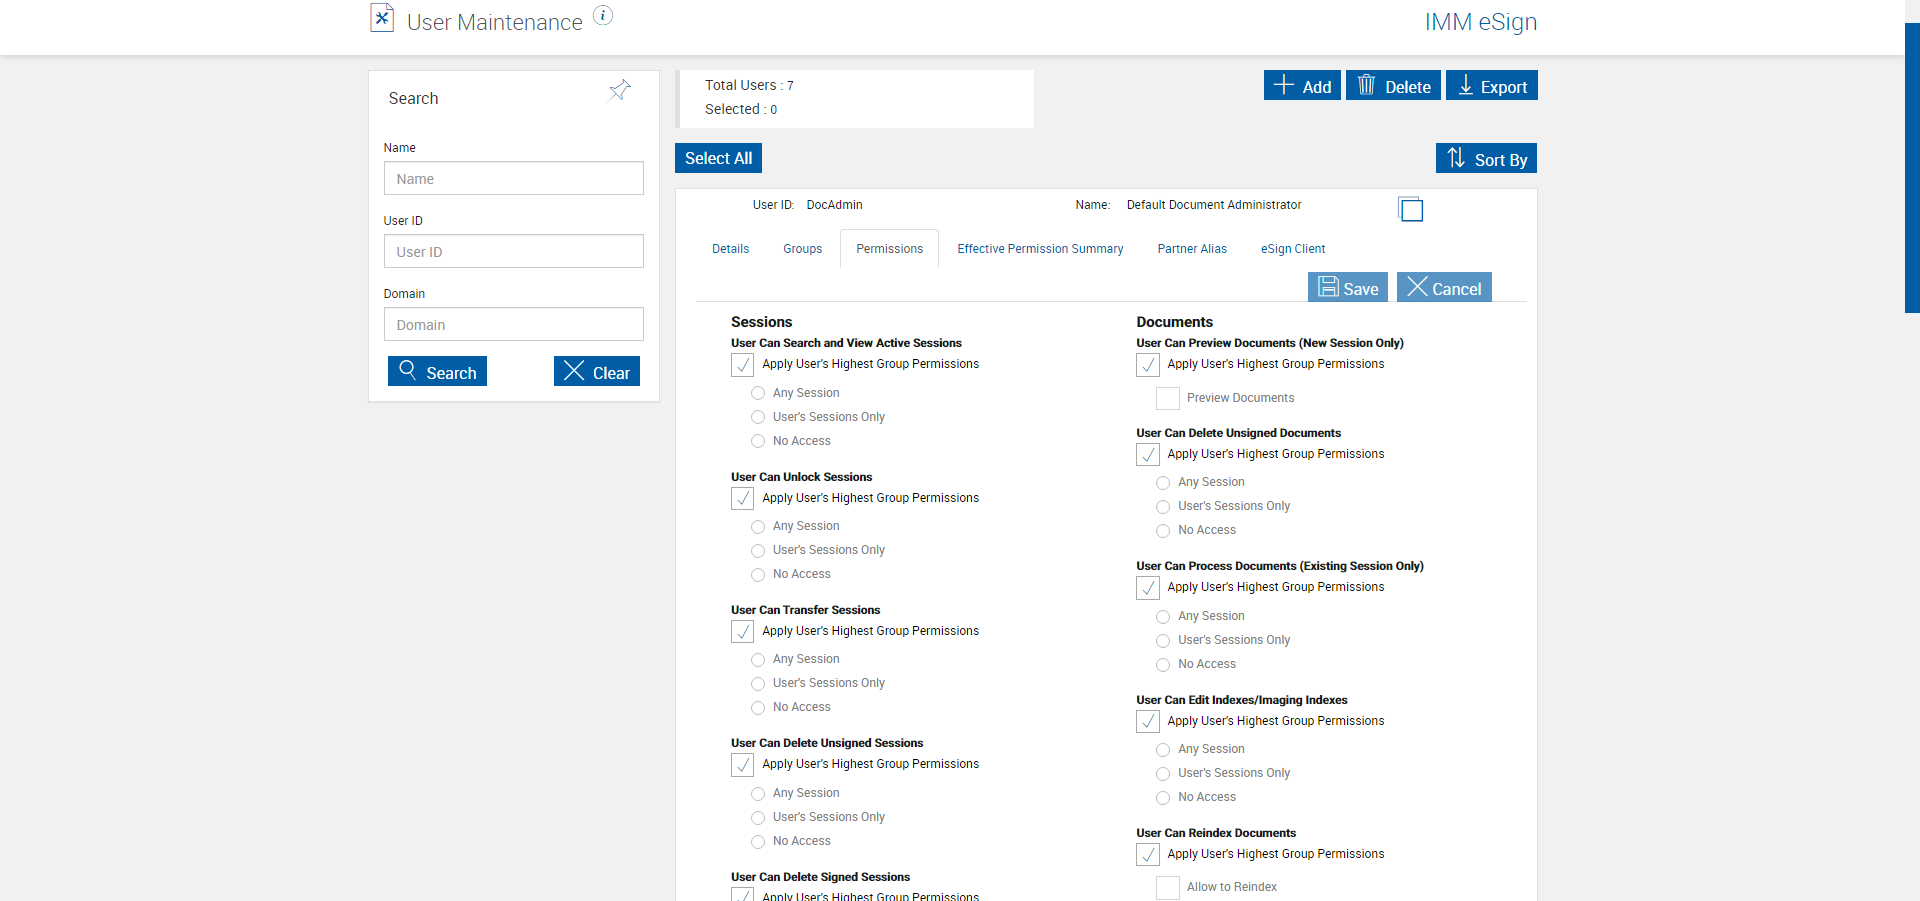Click the Delete trash button
The image size is (1920, 901).
tap(1393, 86)
